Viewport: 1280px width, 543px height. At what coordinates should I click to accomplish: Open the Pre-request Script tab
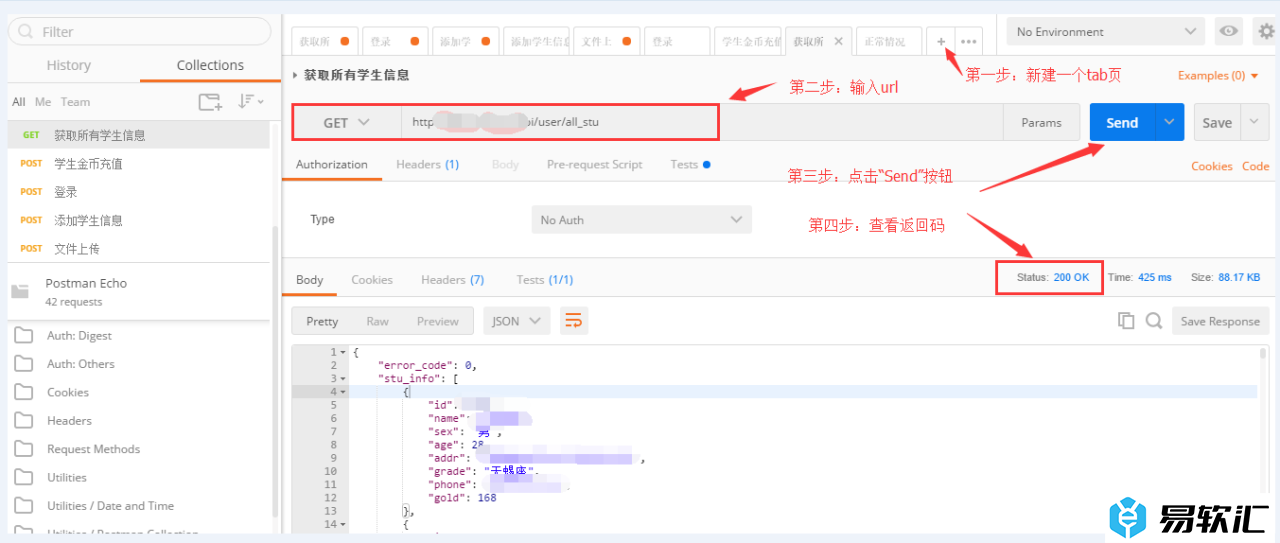click(594, 165)
